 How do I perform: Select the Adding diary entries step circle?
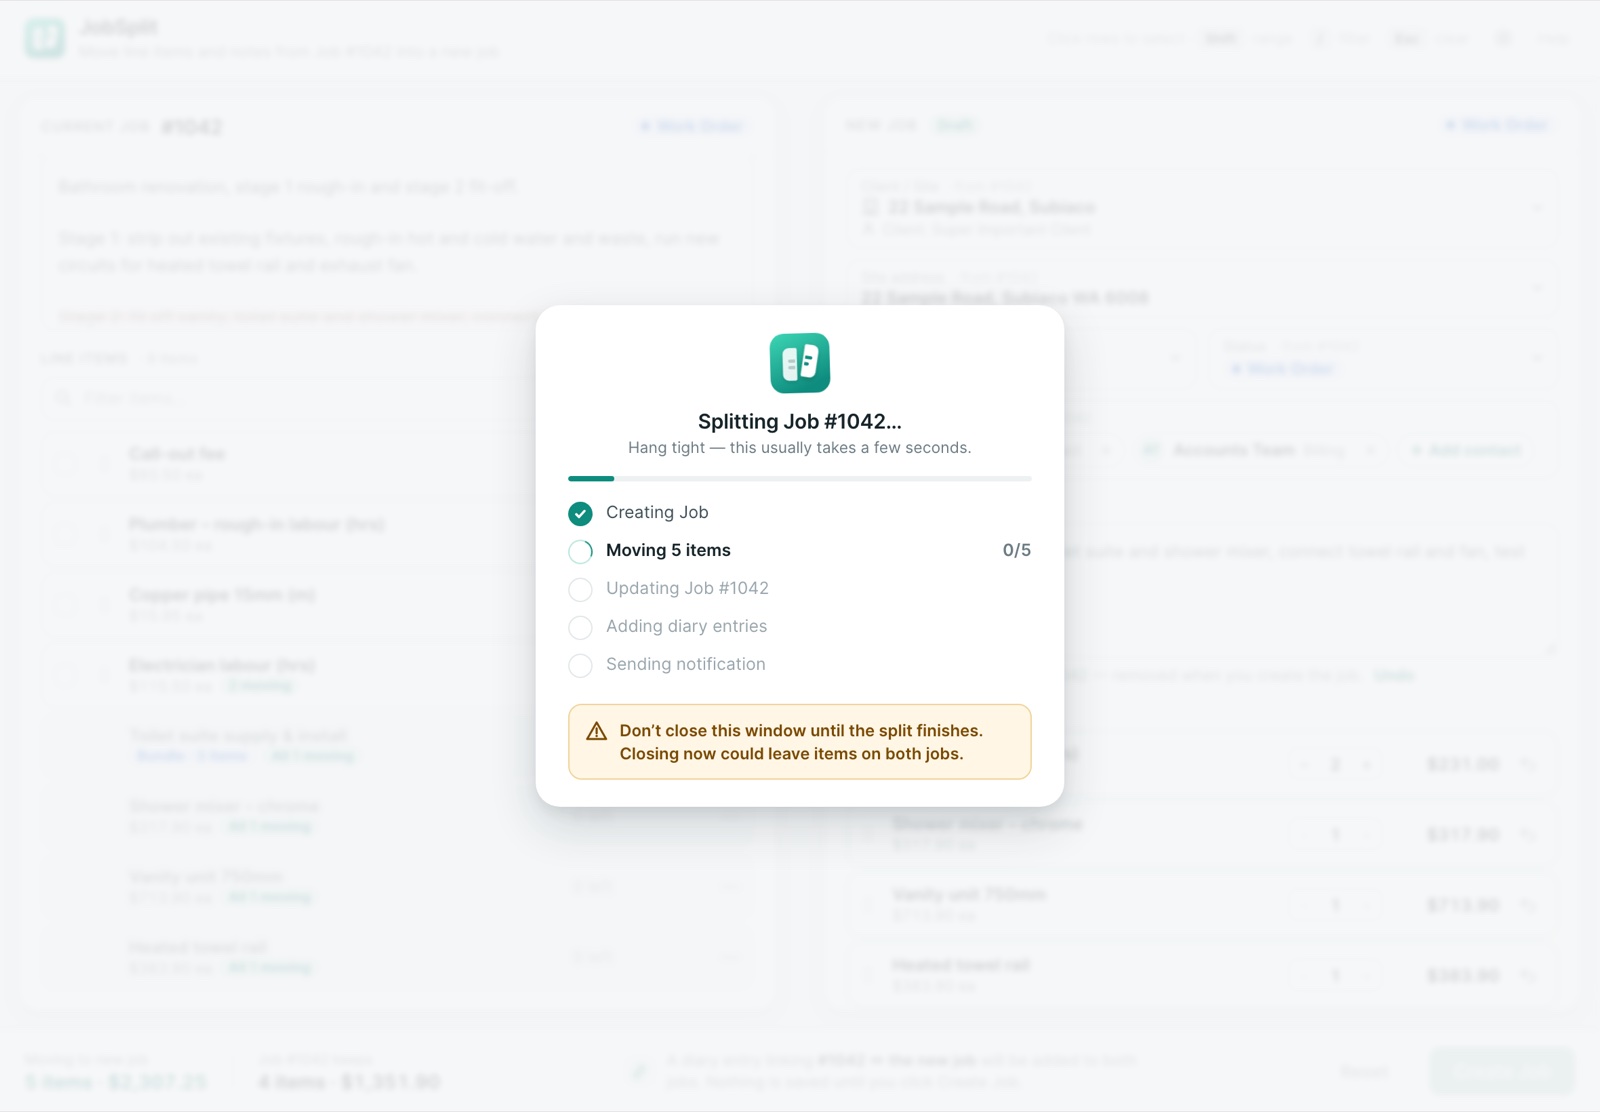(580, 627)
